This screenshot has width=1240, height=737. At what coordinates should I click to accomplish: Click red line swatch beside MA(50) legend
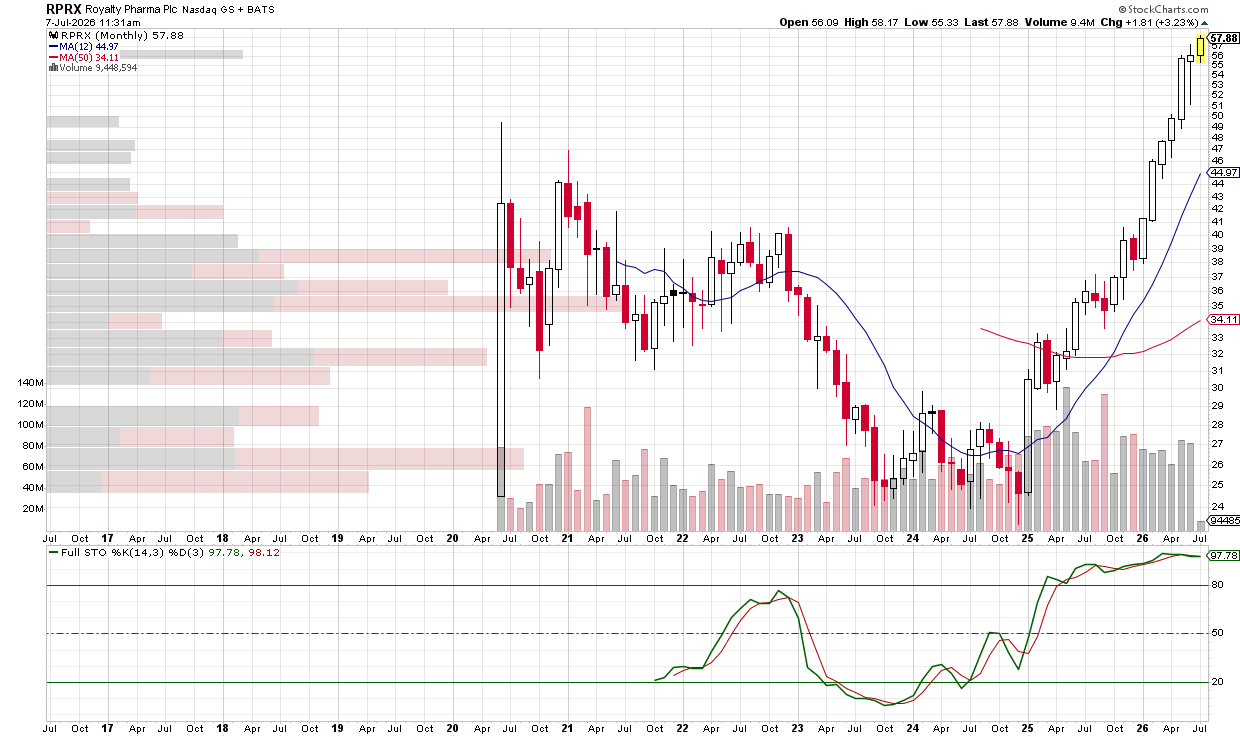tap(53, 58)
